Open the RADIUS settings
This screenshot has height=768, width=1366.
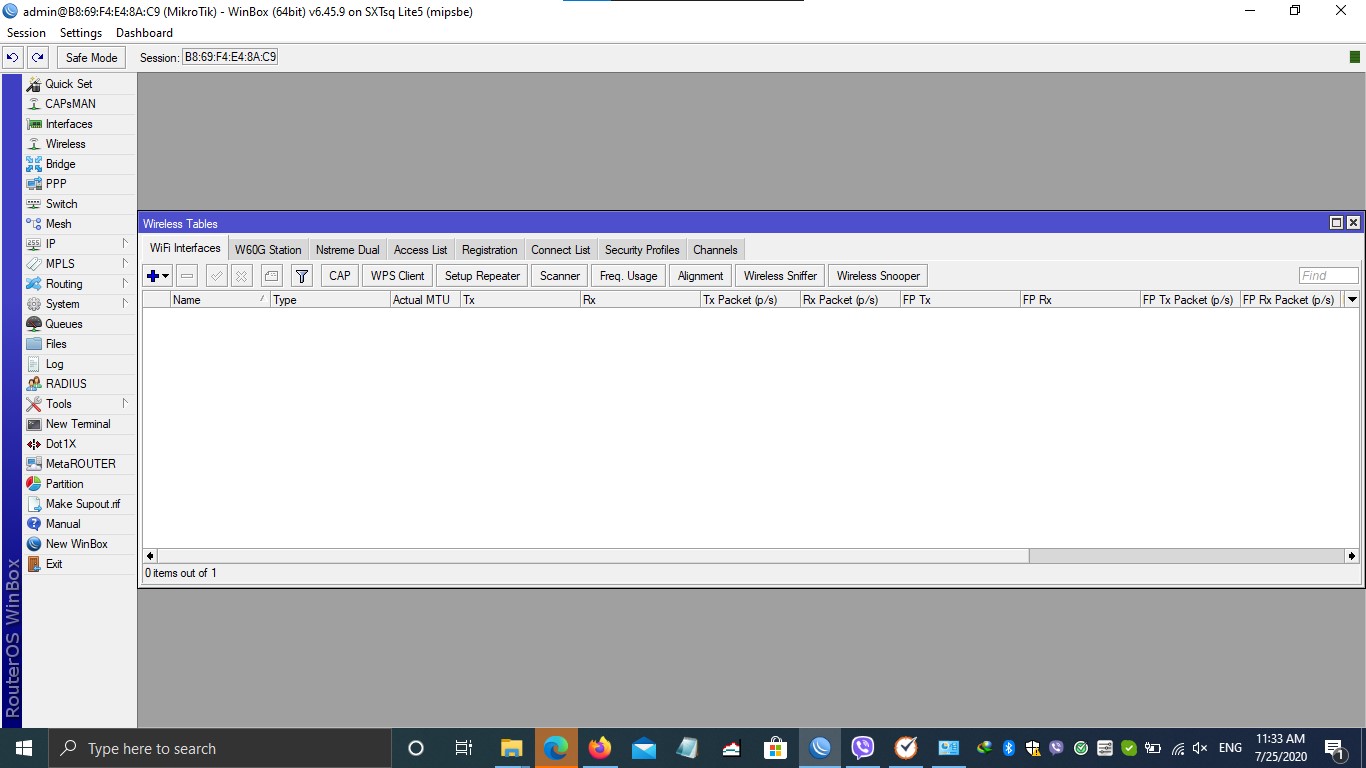tap(80, 384)
